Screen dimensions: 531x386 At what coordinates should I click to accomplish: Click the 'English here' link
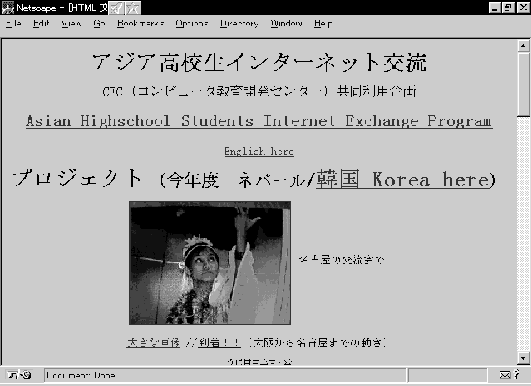point(259,151)
